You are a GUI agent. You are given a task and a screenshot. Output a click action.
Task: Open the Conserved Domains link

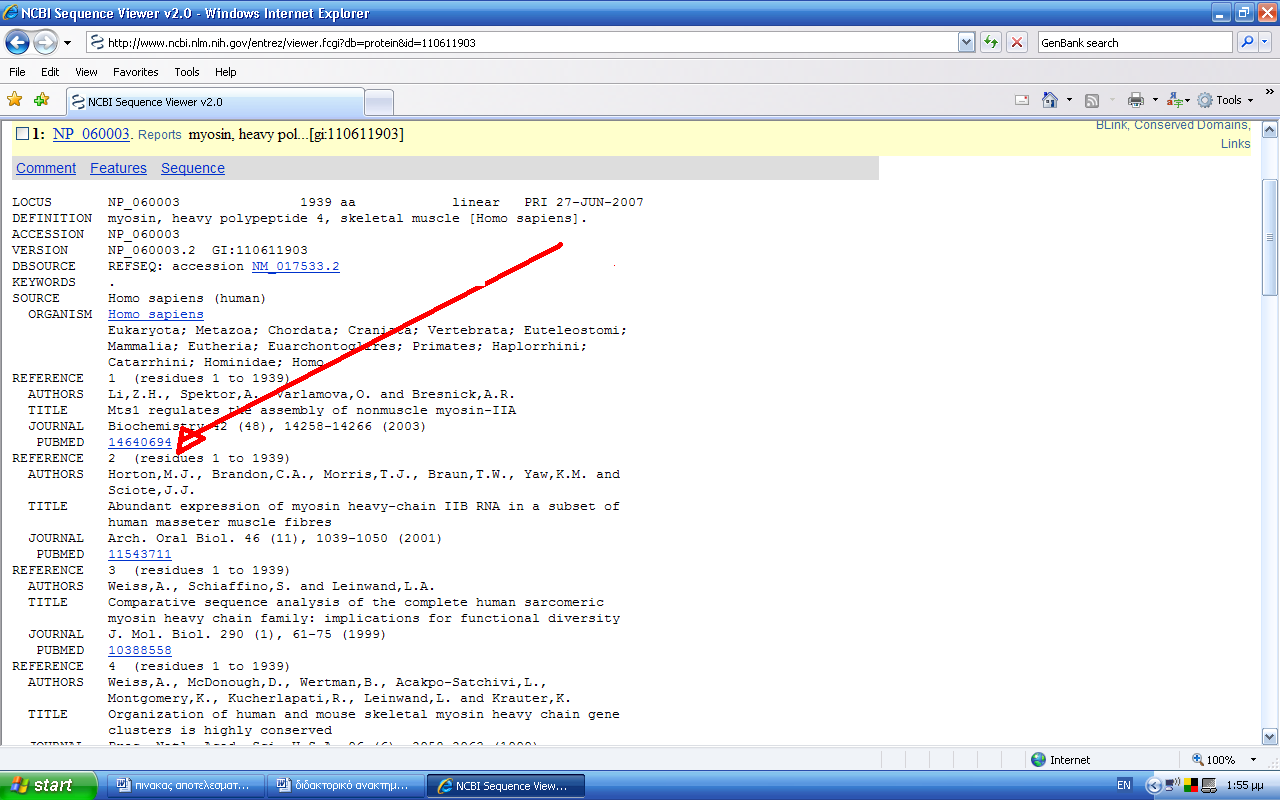pyautogui.click(x=1190, y=125)
